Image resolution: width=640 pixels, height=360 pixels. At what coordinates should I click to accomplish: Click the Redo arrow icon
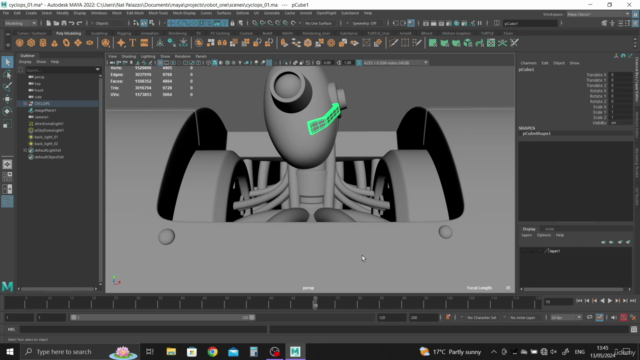(x=80, y=23)
